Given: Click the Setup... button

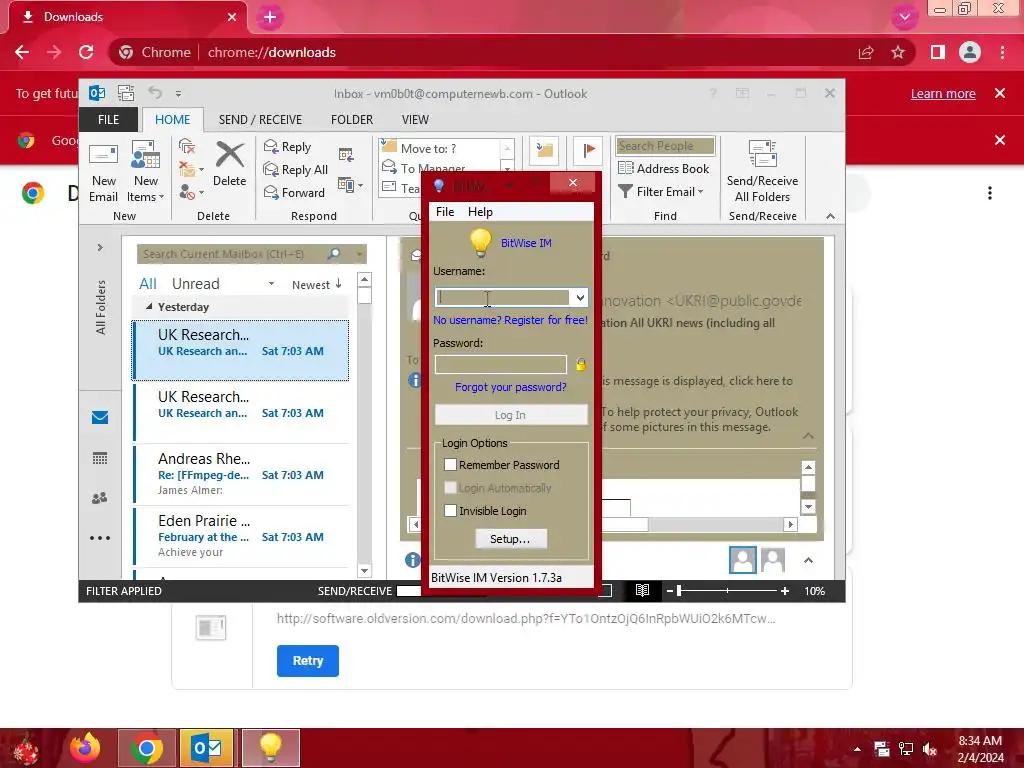Looking at the screenshot, I should 510,539.
